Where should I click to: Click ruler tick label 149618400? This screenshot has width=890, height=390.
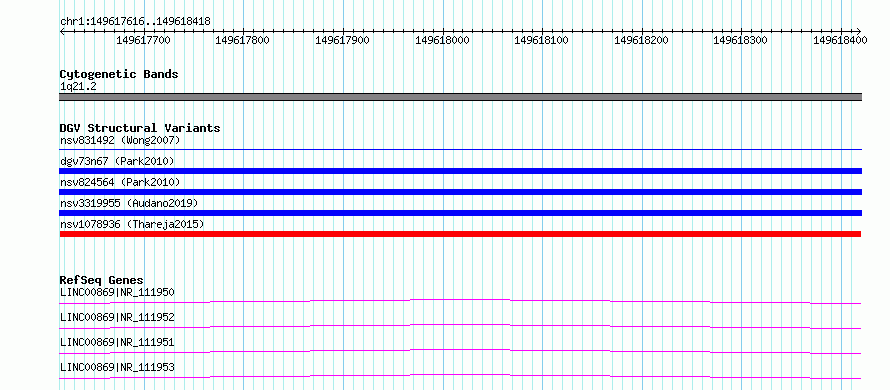click(x=841, y=40)
